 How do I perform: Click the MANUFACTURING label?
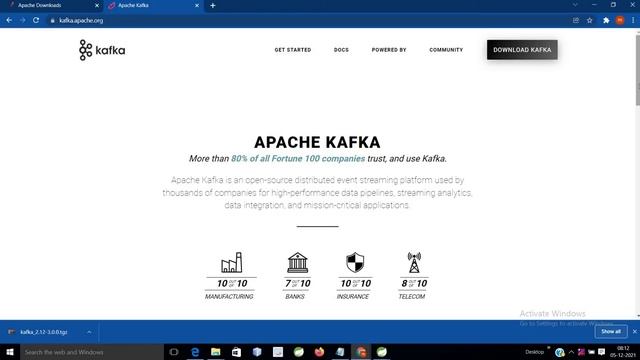[229, 297]
